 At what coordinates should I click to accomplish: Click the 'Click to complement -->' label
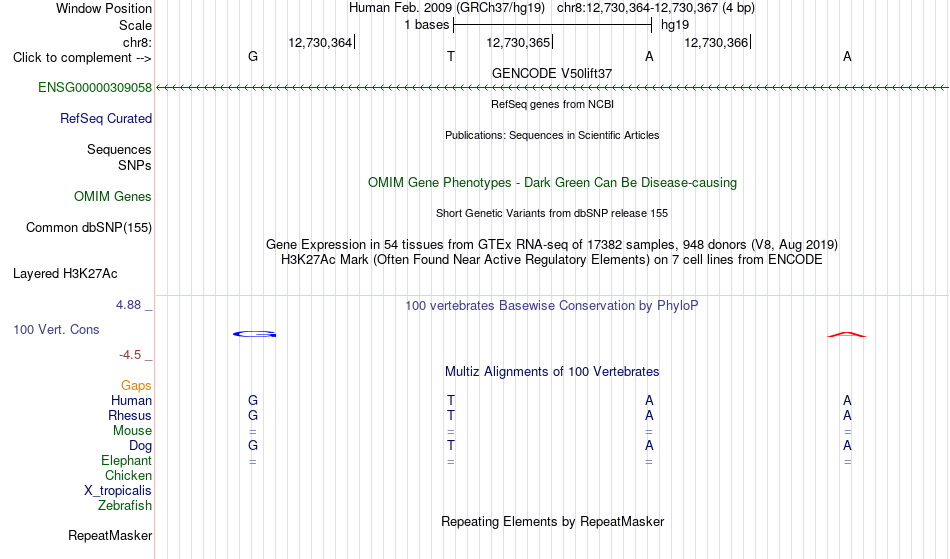pyautogui.click(x=82, y=58)
